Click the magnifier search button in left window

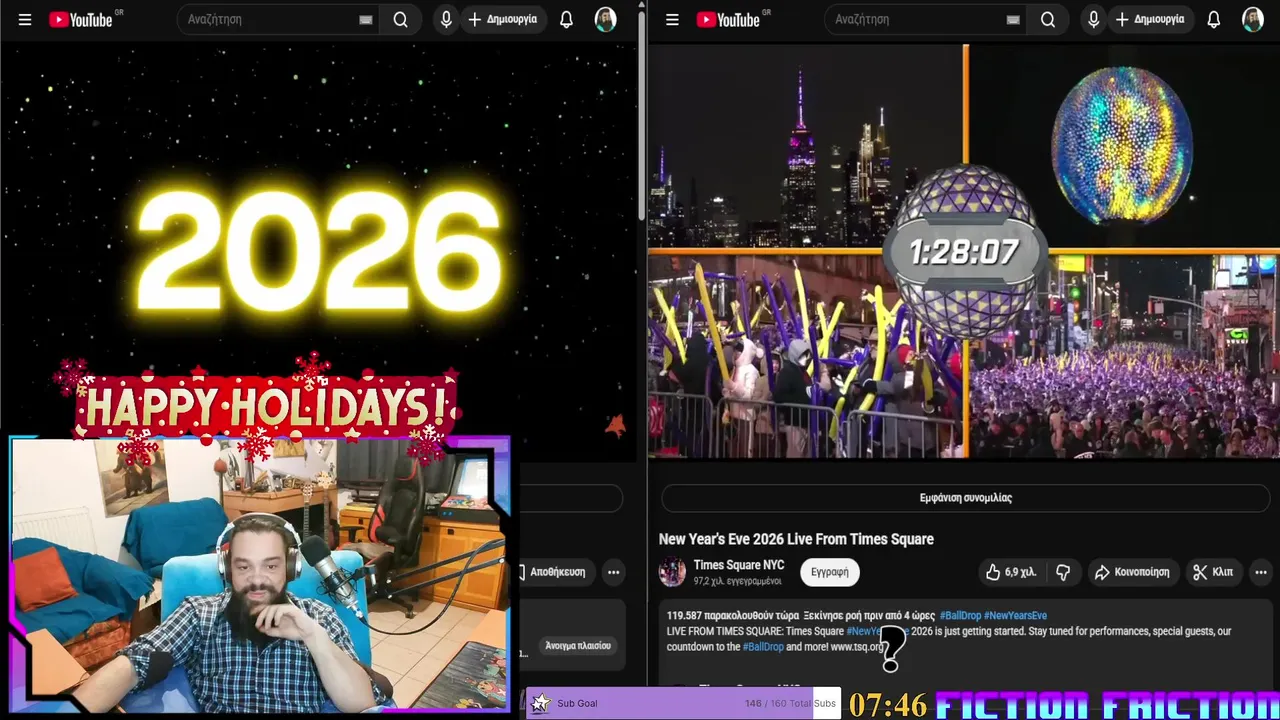[401, 20]
